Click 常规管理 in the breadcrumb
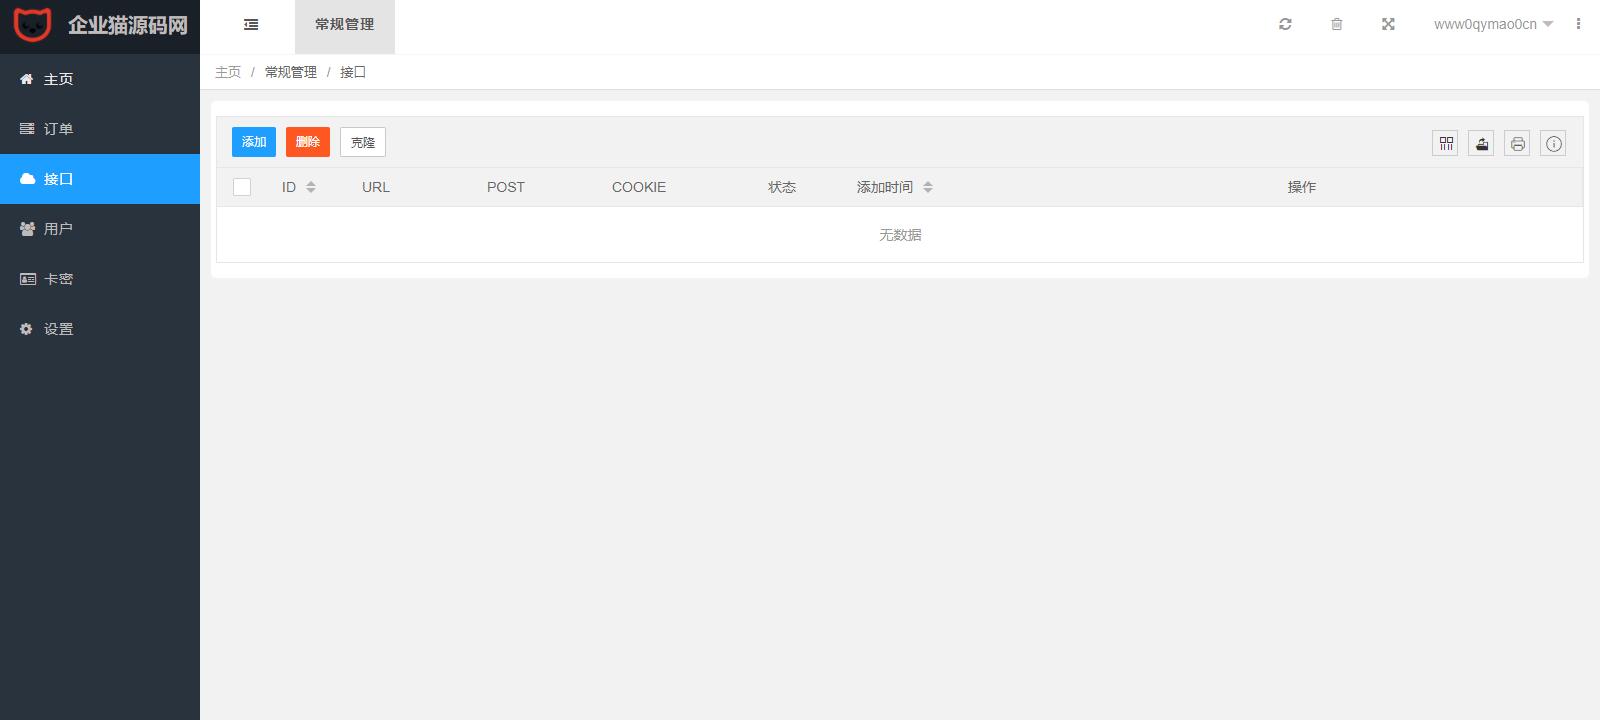The image size is (1600, 720). (x=291, y=72)
